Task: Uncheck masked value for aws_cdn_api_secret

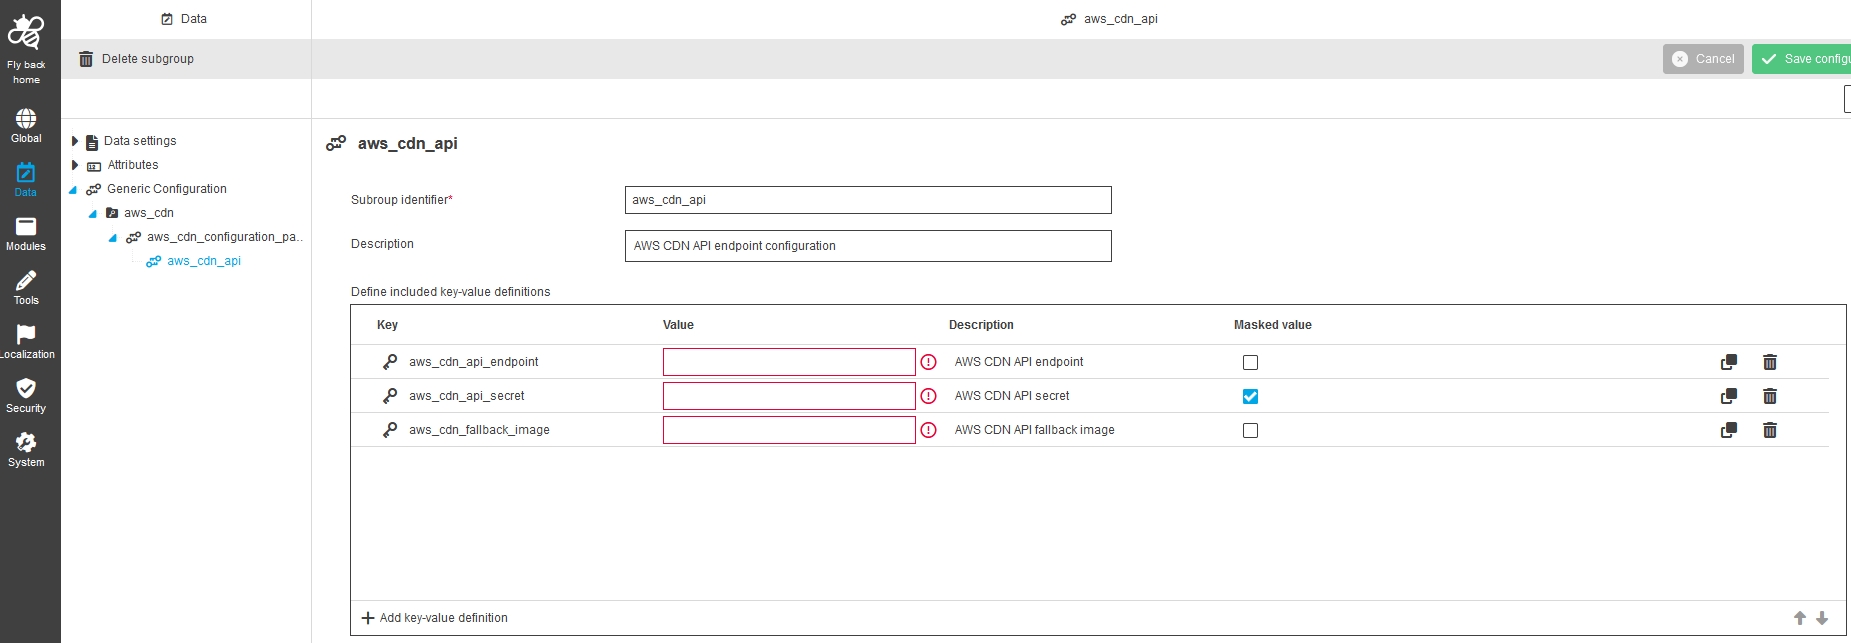Action: [1250, 396]
